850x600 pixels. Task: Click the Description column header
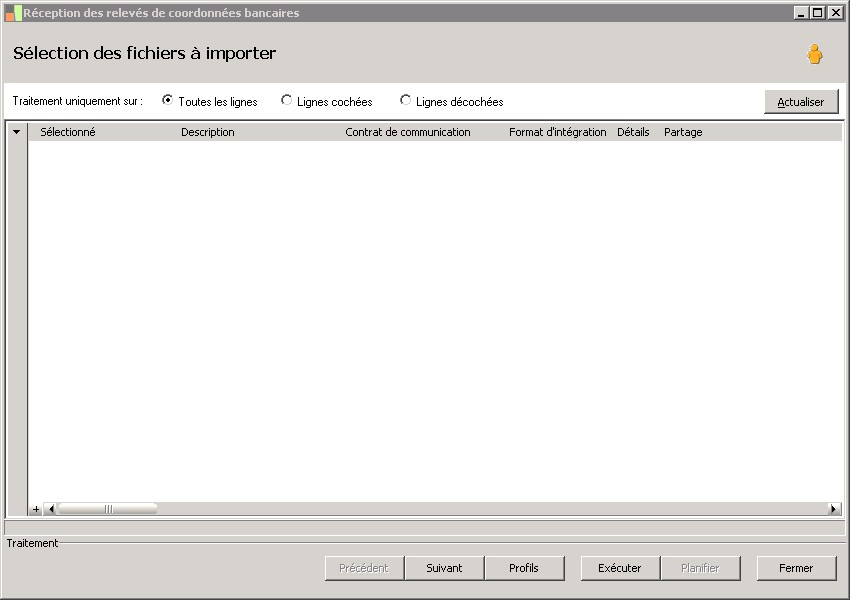click(x=208, y=132)
